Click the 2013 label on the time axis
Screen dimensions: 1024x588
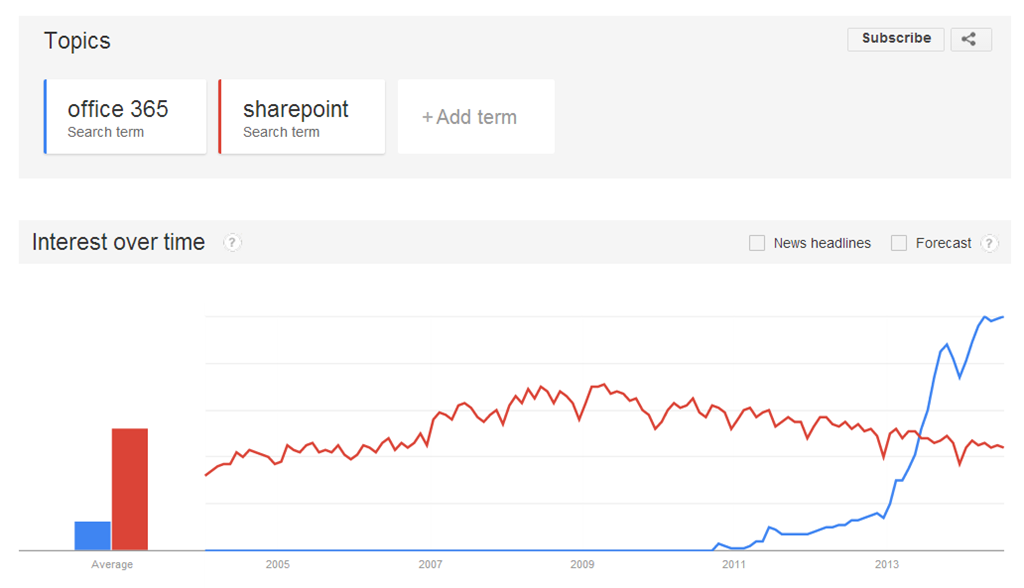click(x=886, y=565)
